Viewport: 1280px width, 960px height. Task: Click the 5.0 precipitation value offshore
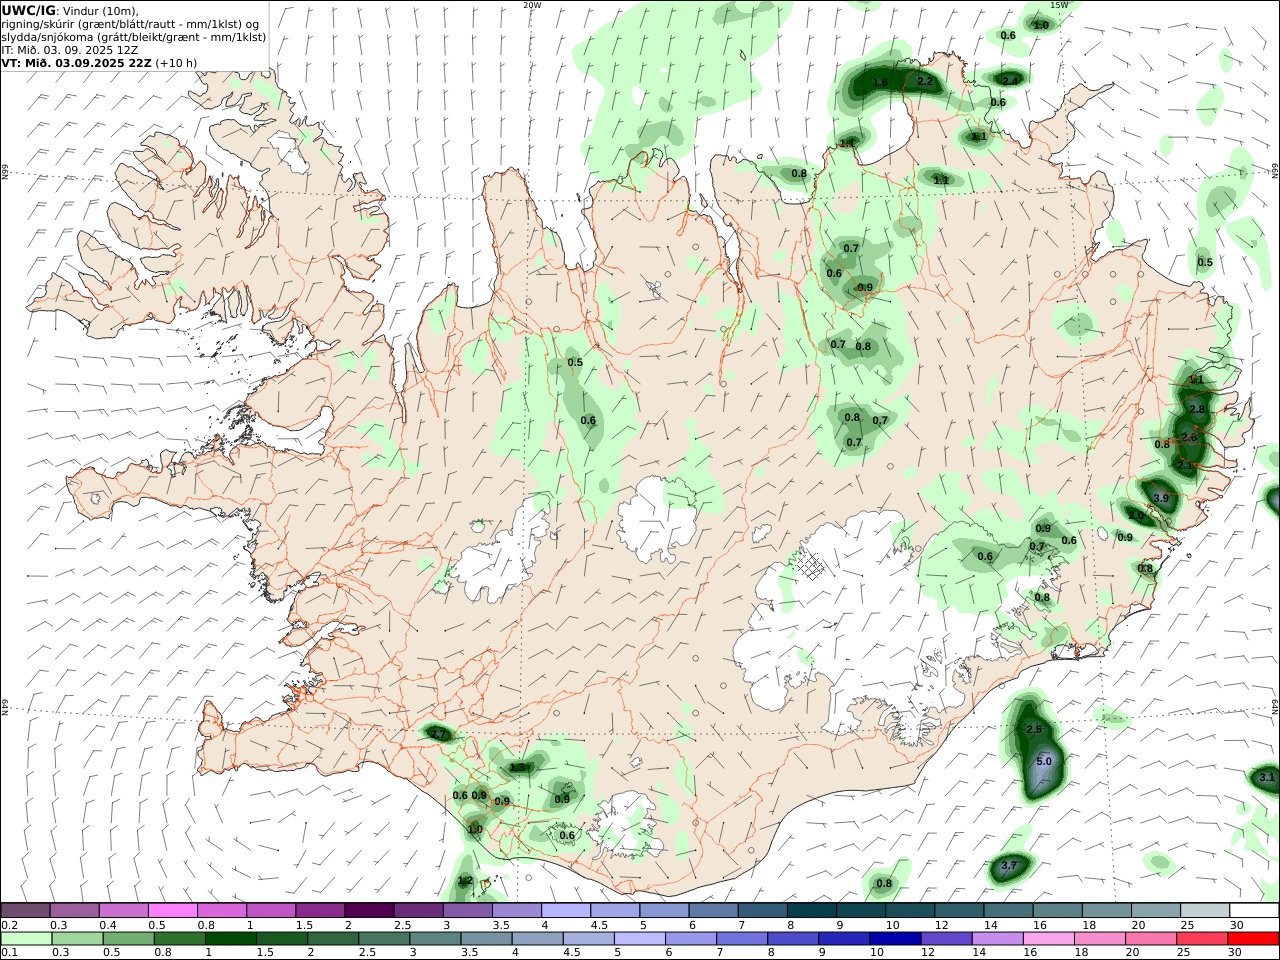click(1043, 761)
